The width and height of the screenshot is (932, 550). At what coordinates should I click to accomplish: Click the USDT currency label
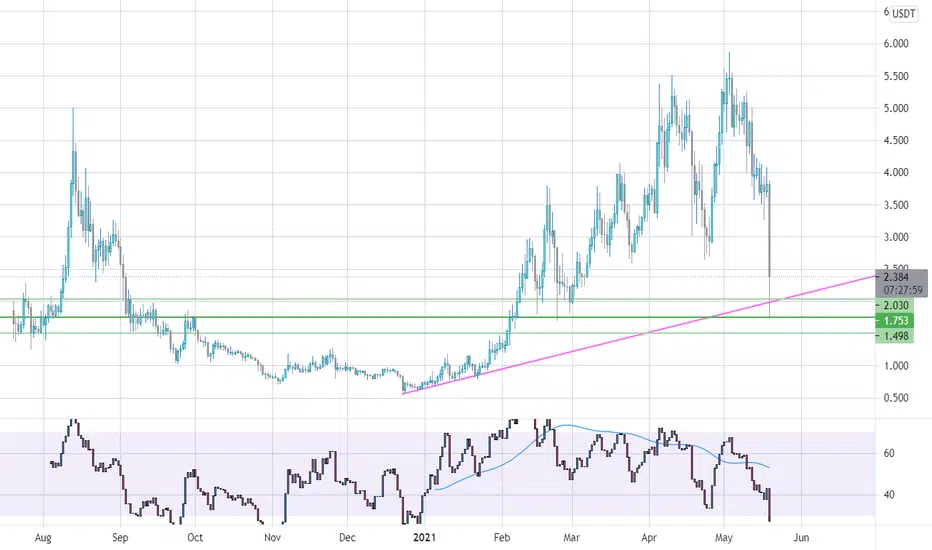click(x=903, y=14)
